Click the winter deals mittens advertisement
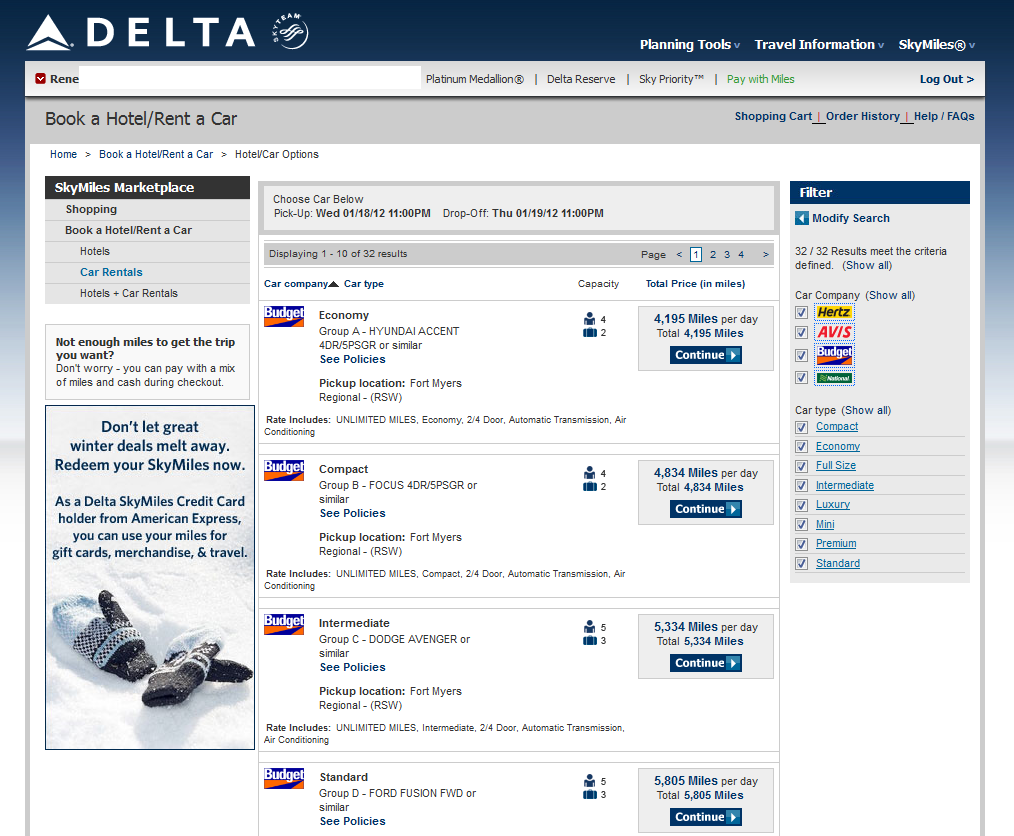The height and width of the screenshot is (836, 1014). coord(150,577)
